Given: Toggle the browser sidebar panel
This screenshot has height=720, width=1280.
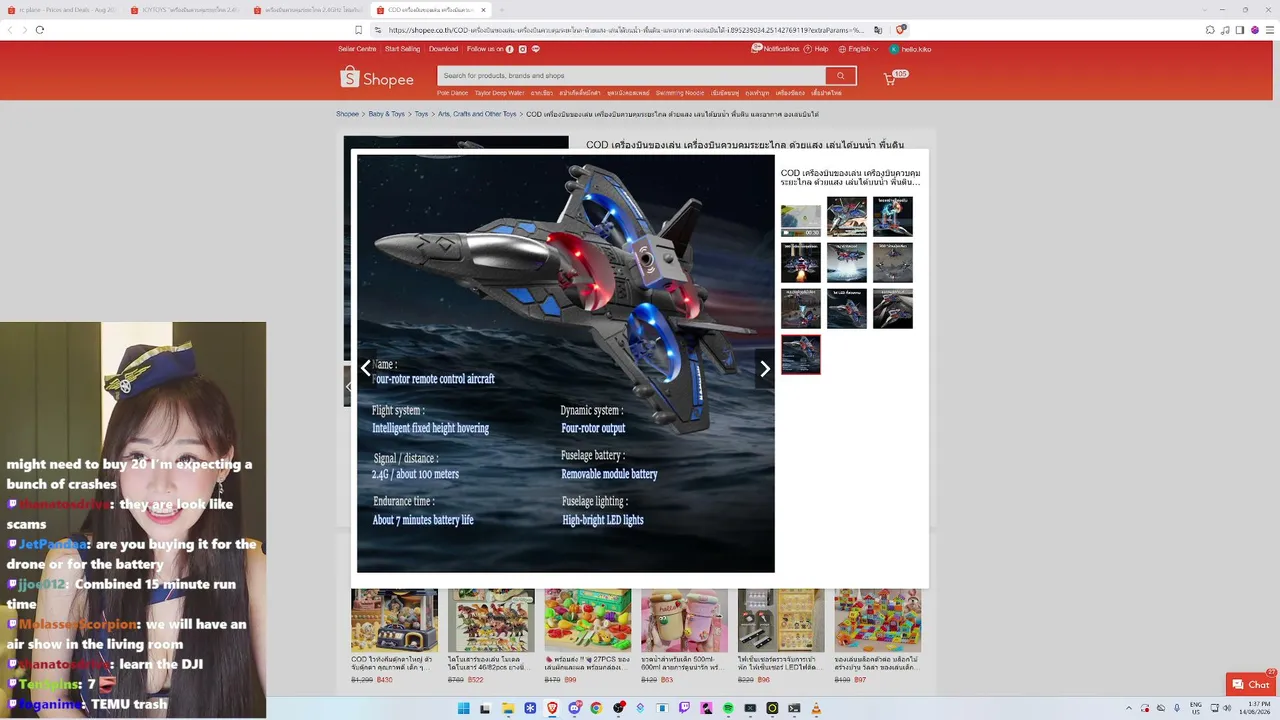Looking at the screenshot, I should tap(1240, 30).
